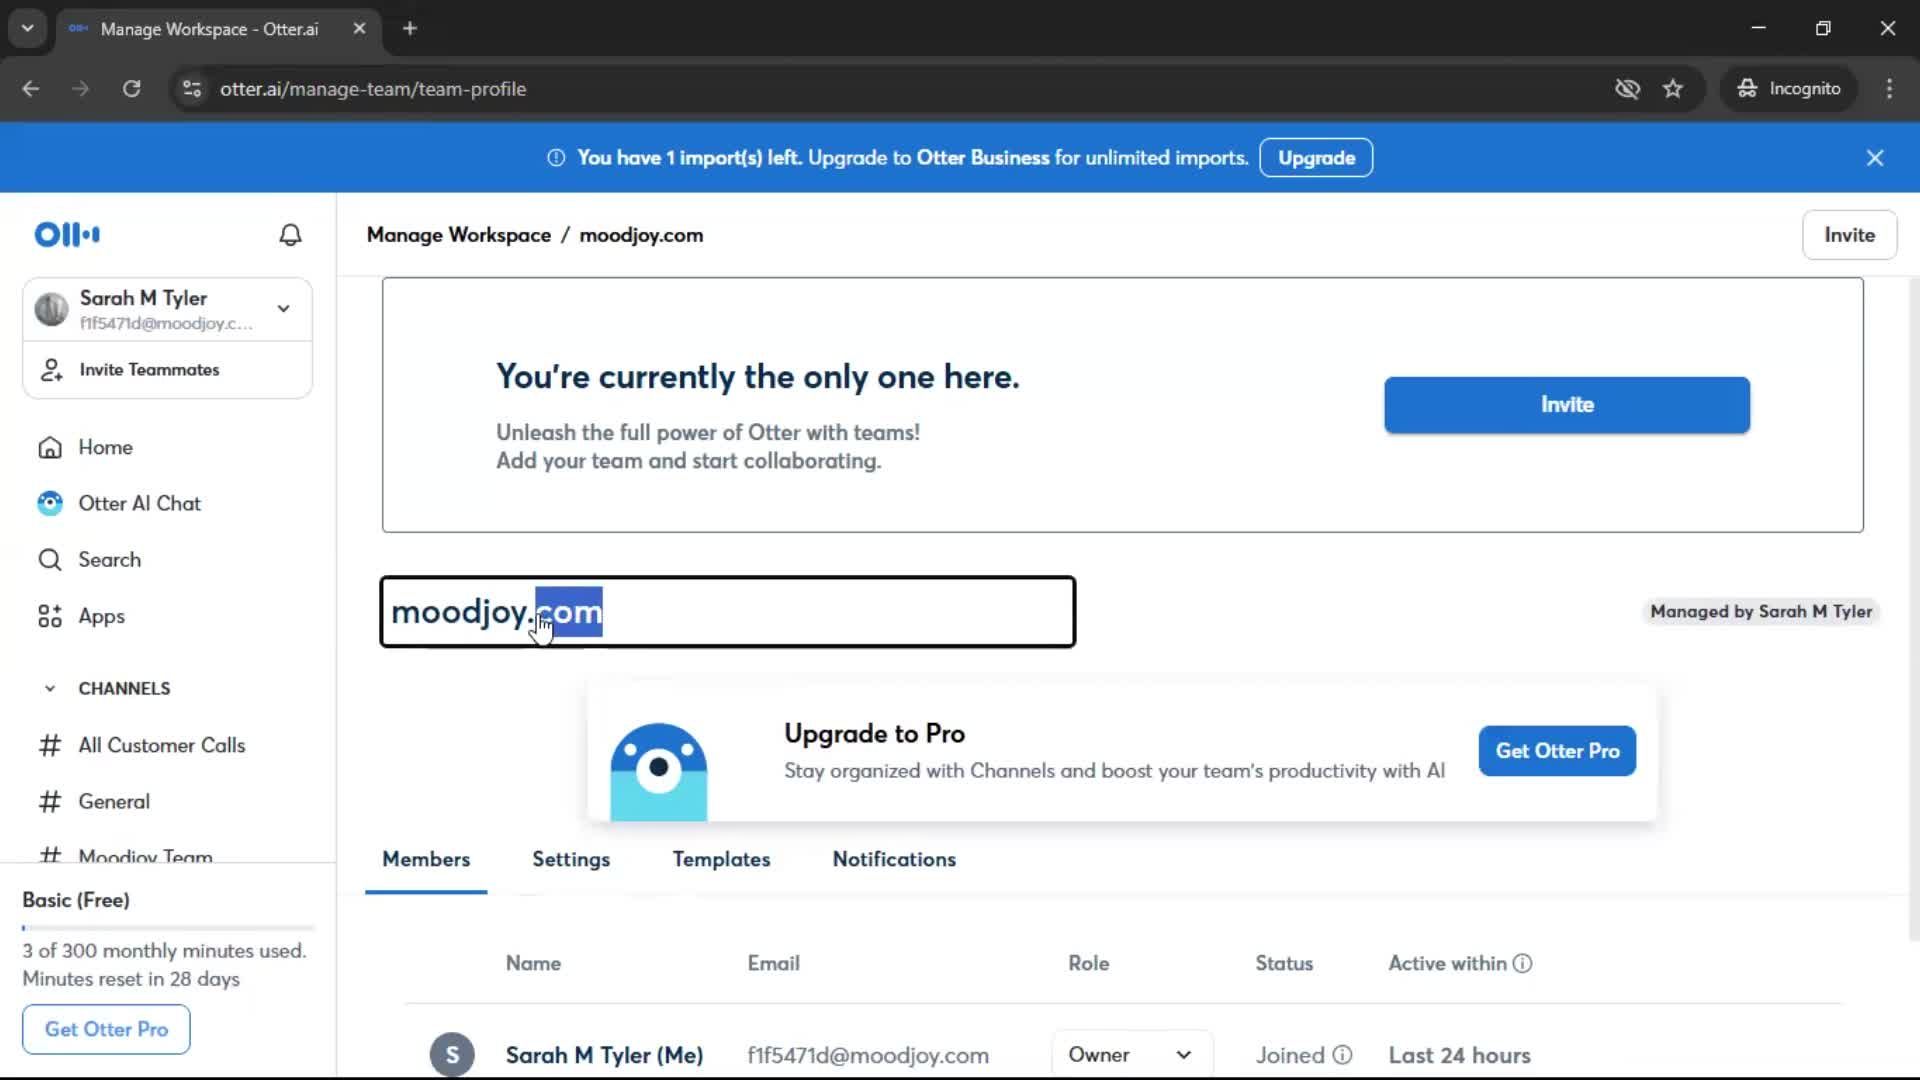Open the tab search dropdown

(28, 28)
